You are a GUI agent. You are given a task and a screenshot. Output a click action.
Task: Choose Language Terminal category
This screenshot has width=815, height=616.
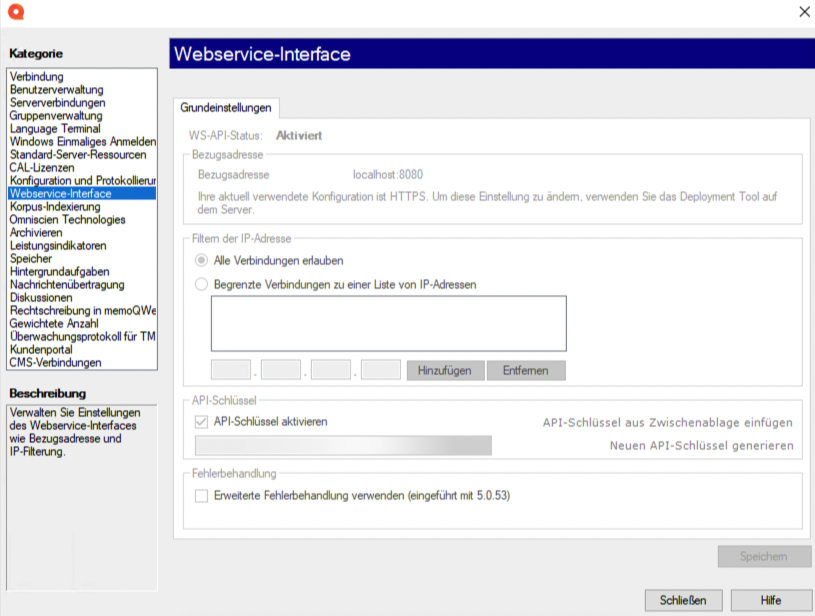82,128
